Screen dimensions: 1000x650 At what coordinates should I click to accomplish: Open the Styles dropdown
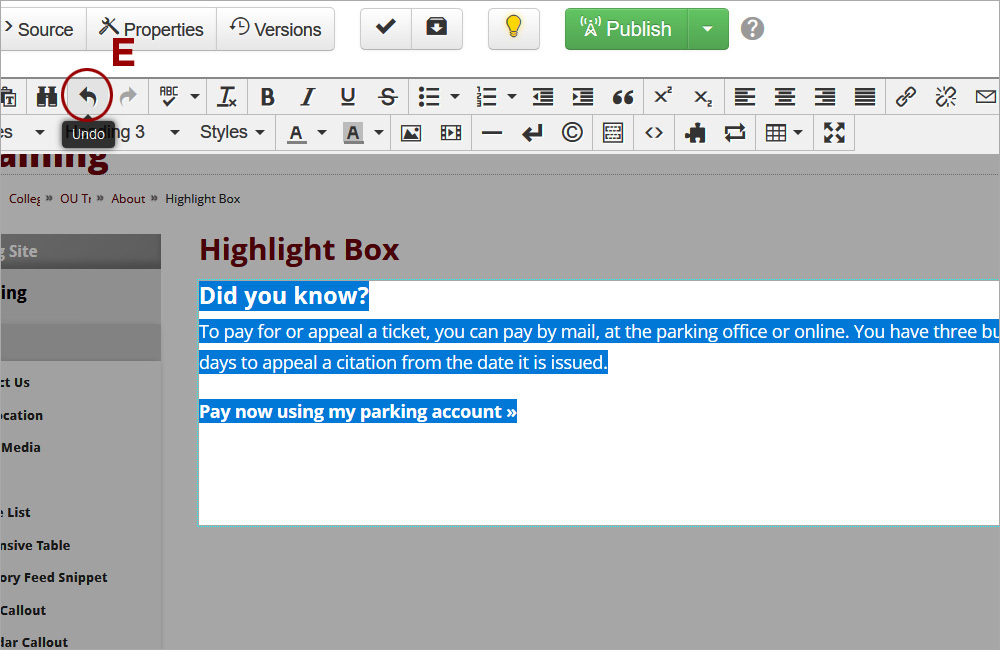pos(232,132)
